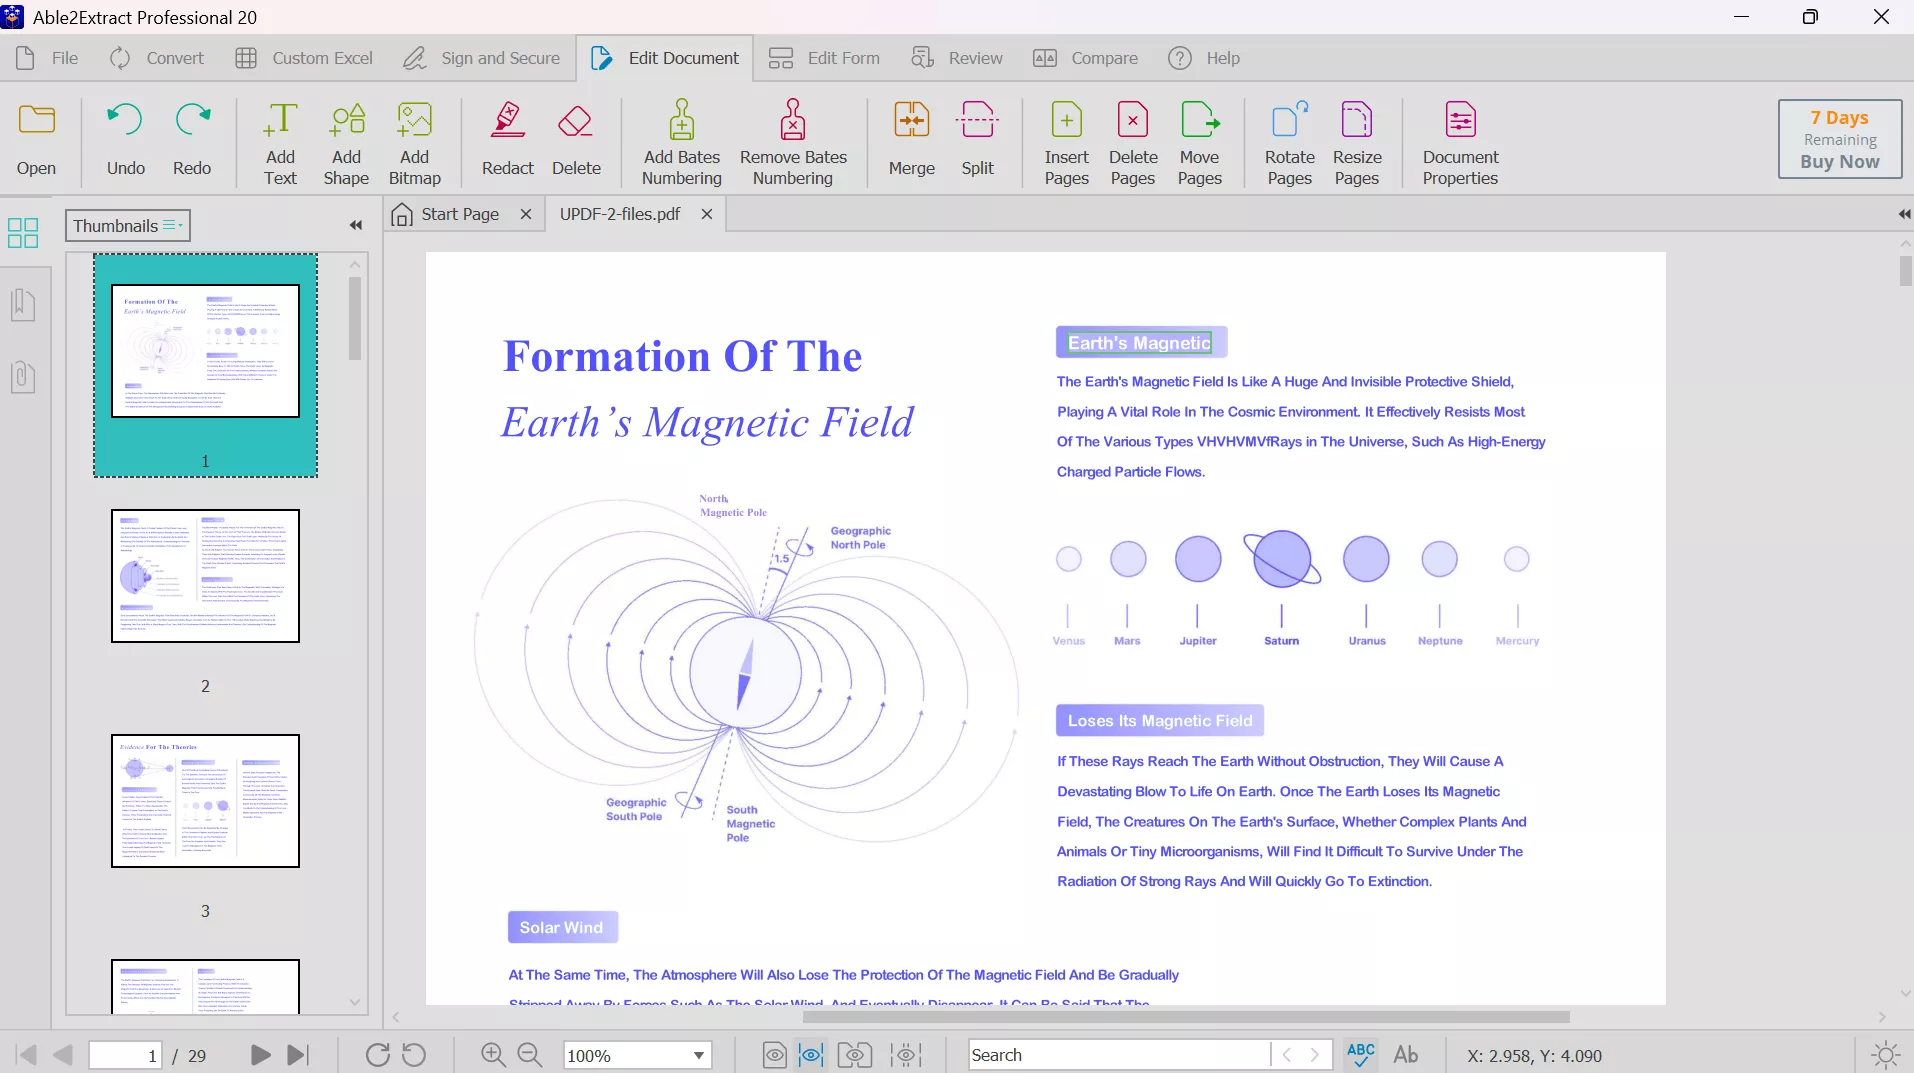This screenshot has width=1914, height=1073.
Task: Open the Attachments panel
Action: point(23,377)
